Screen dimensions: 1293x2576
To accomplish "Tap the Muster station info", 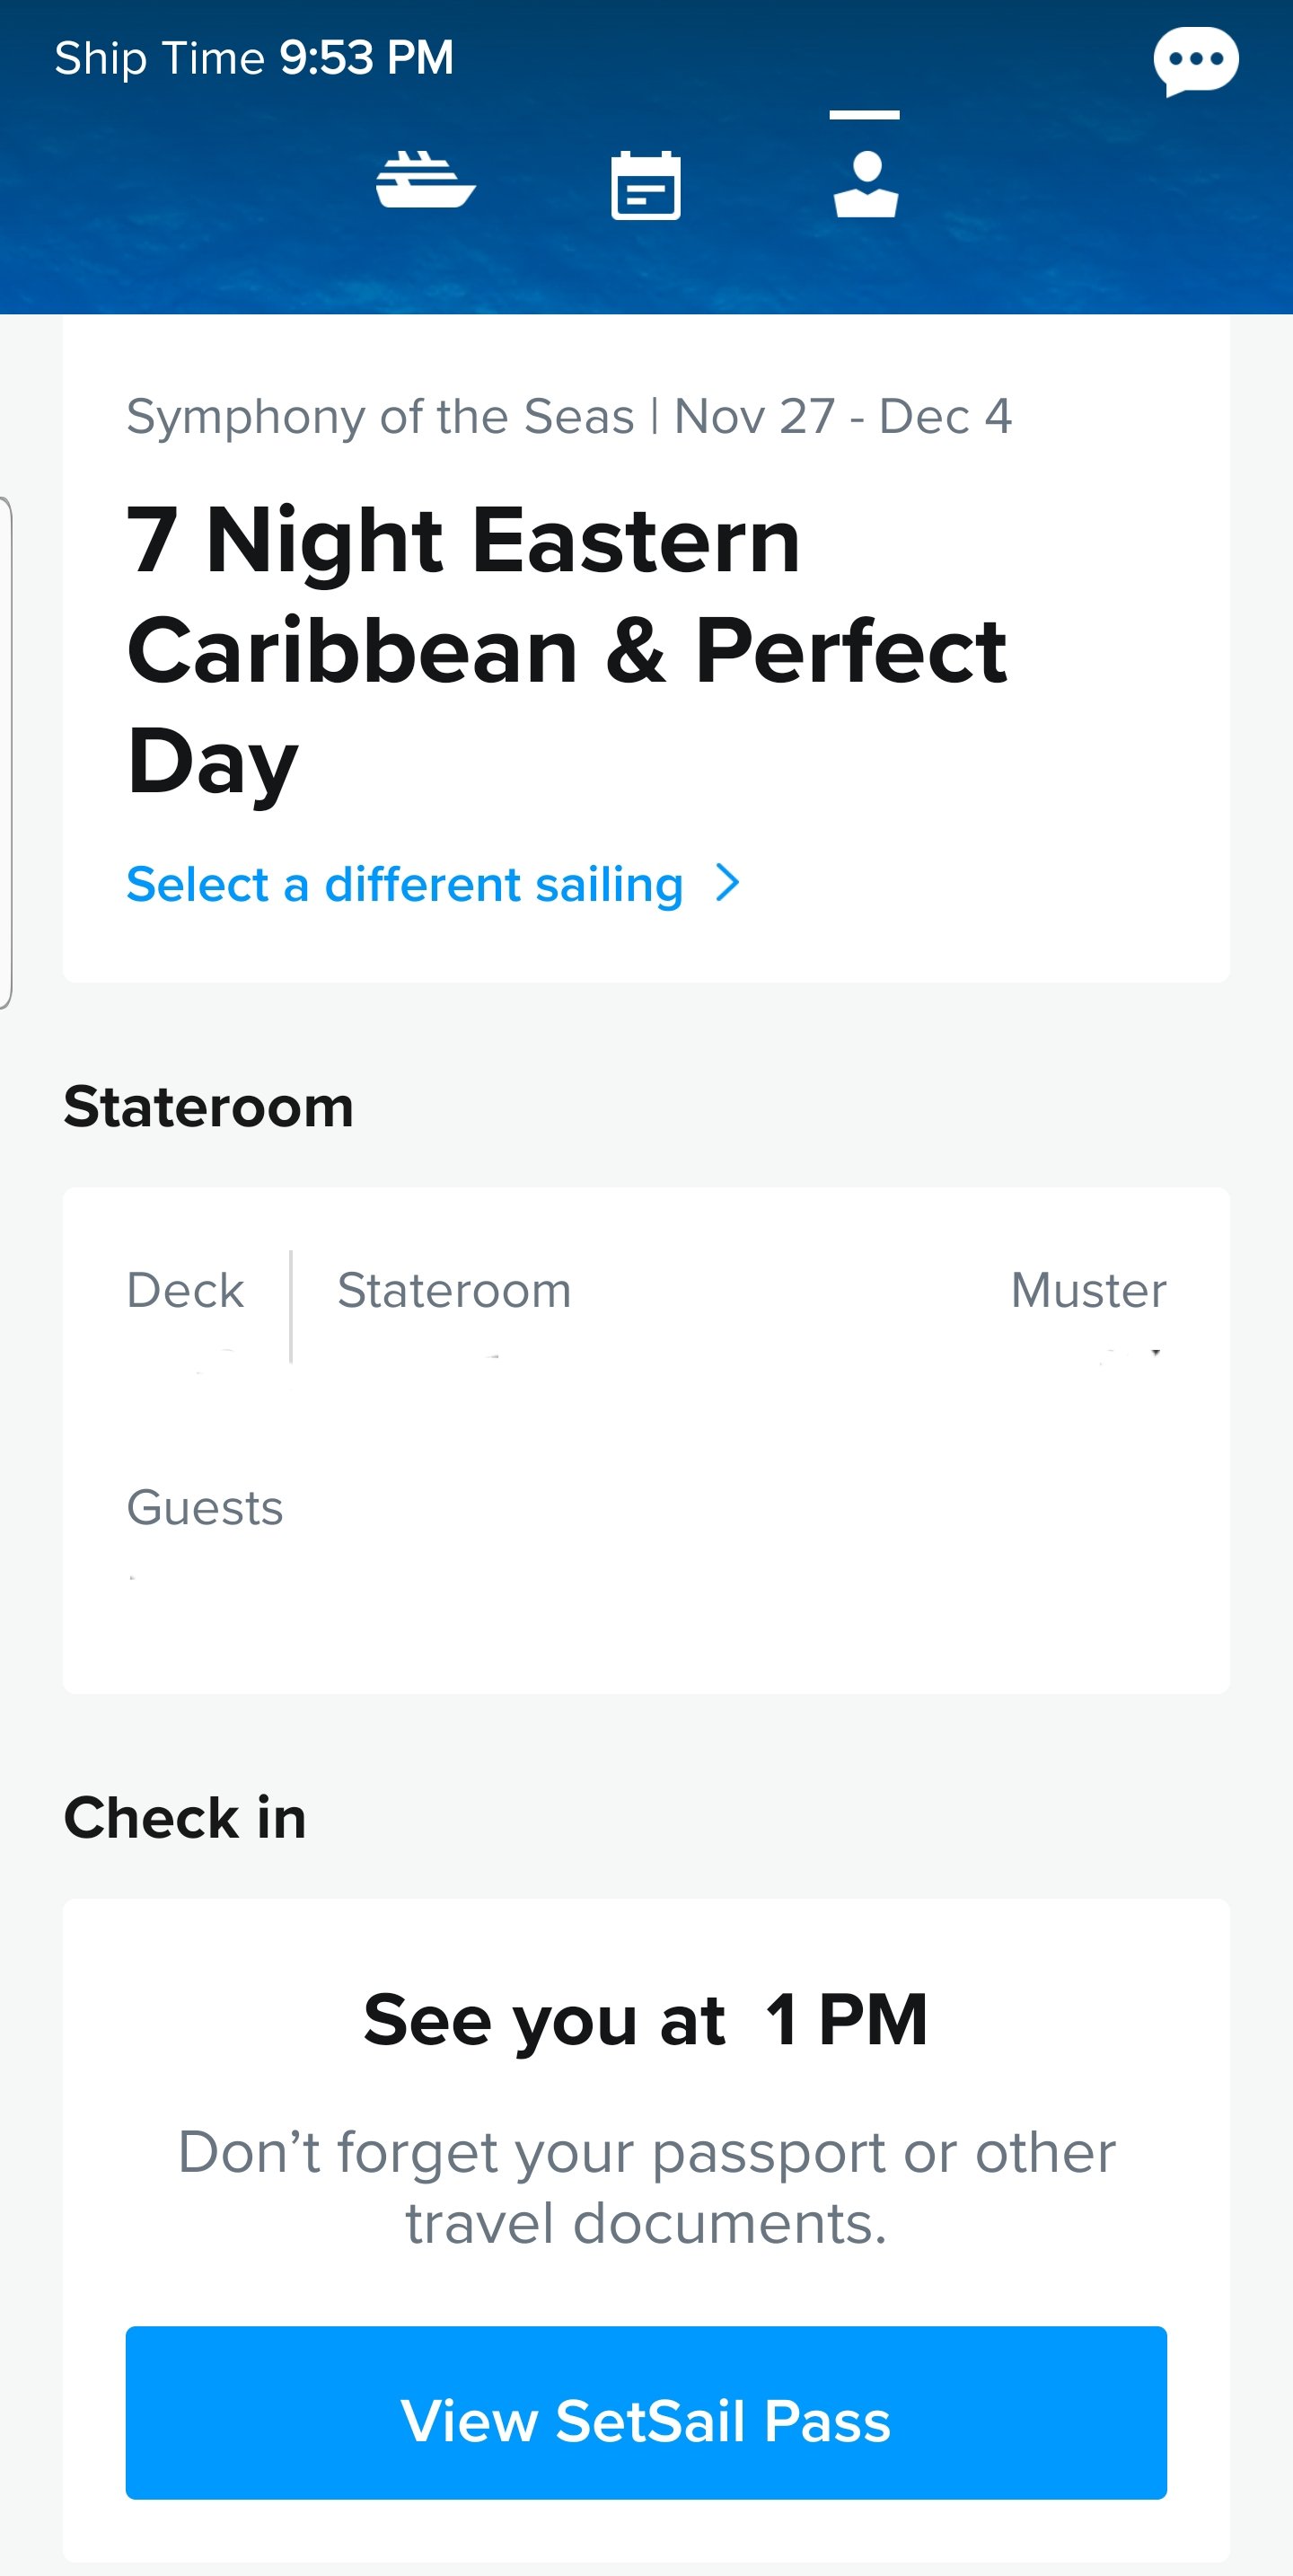I will pos(1087,1290).
